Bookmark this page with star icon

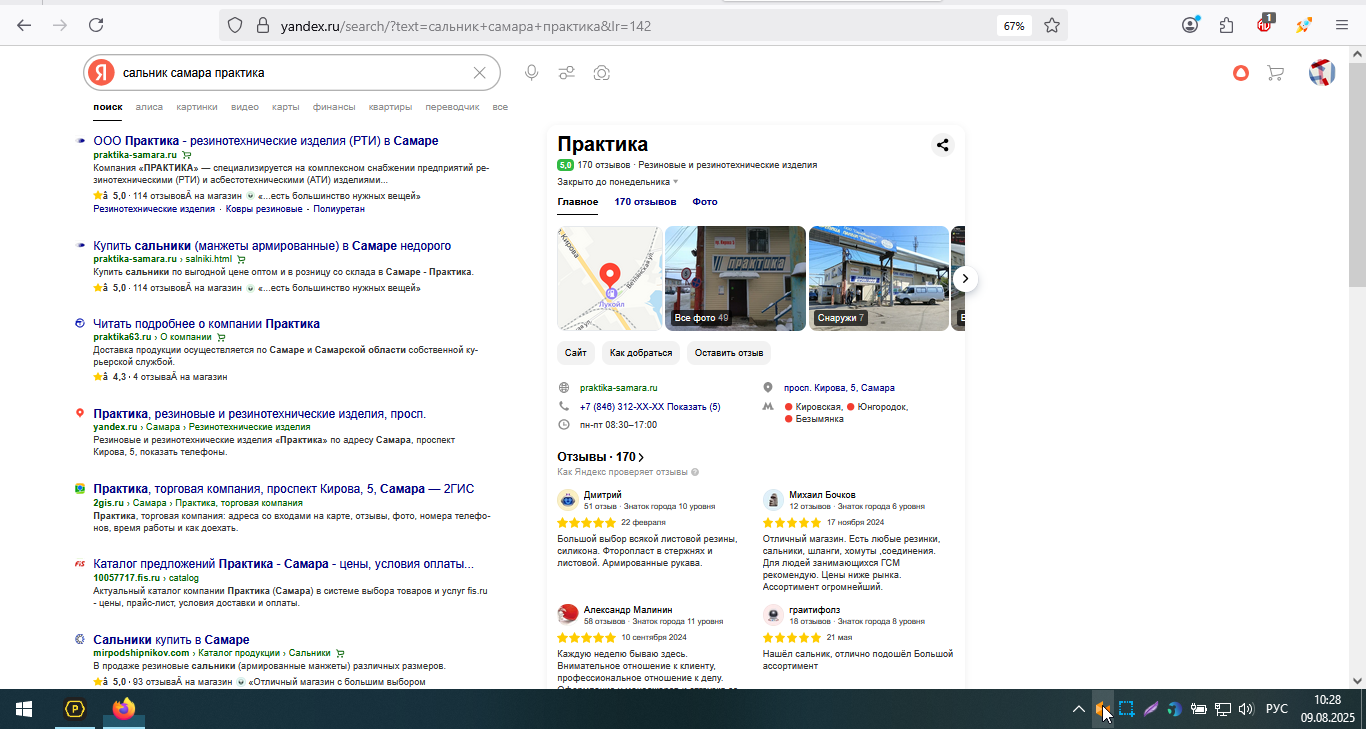[1052, 26]
